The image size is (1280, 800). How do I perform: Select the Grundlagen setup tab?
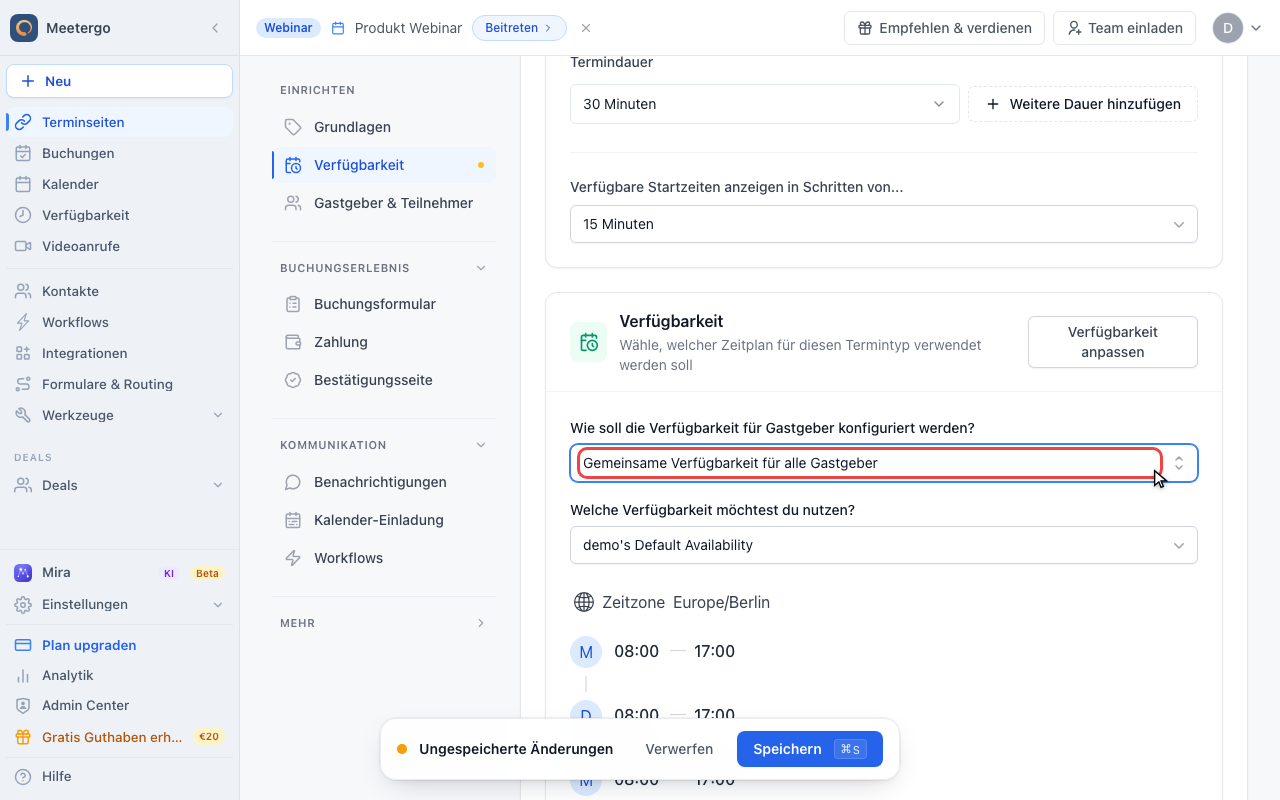tap(384, 127)
